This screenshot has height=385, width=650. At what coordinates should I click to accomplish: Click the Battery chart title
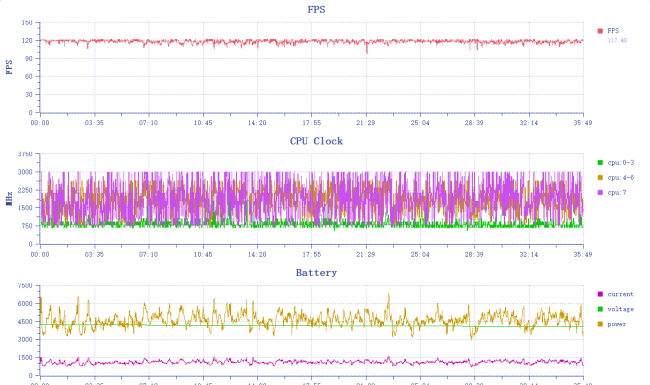click(x=316, y=273)
